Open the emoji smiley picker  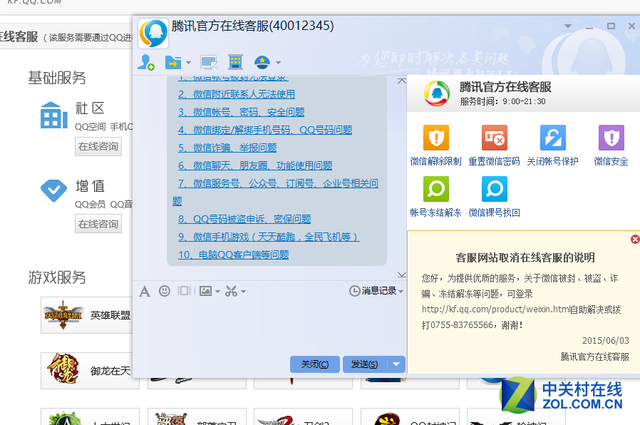(x=164, y=291)
